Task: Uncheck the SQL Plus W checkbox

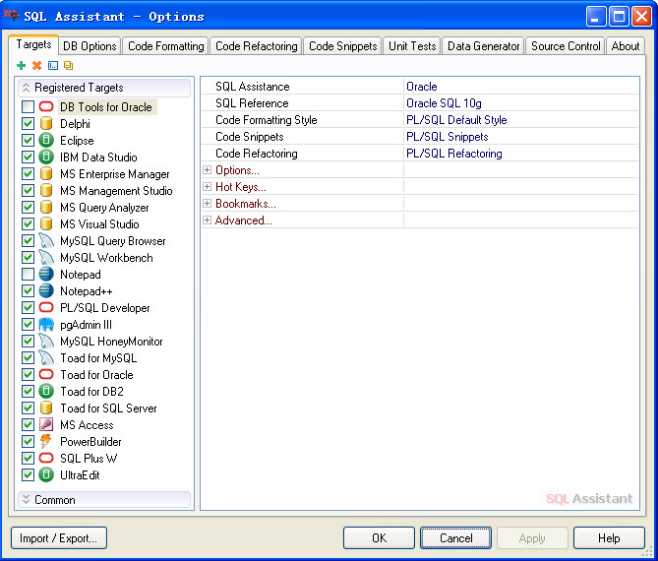Action: click(x=28, y=458)
